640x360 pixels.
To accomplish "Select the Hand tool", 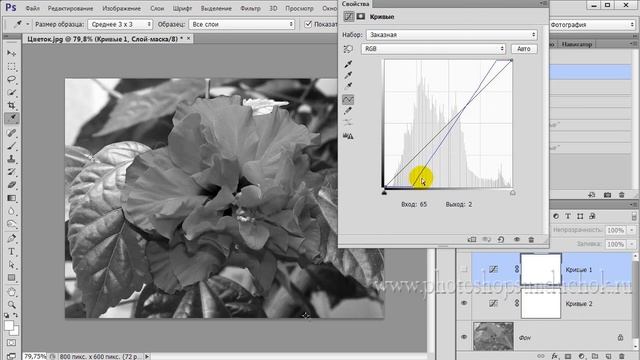I will coord(11,292).
